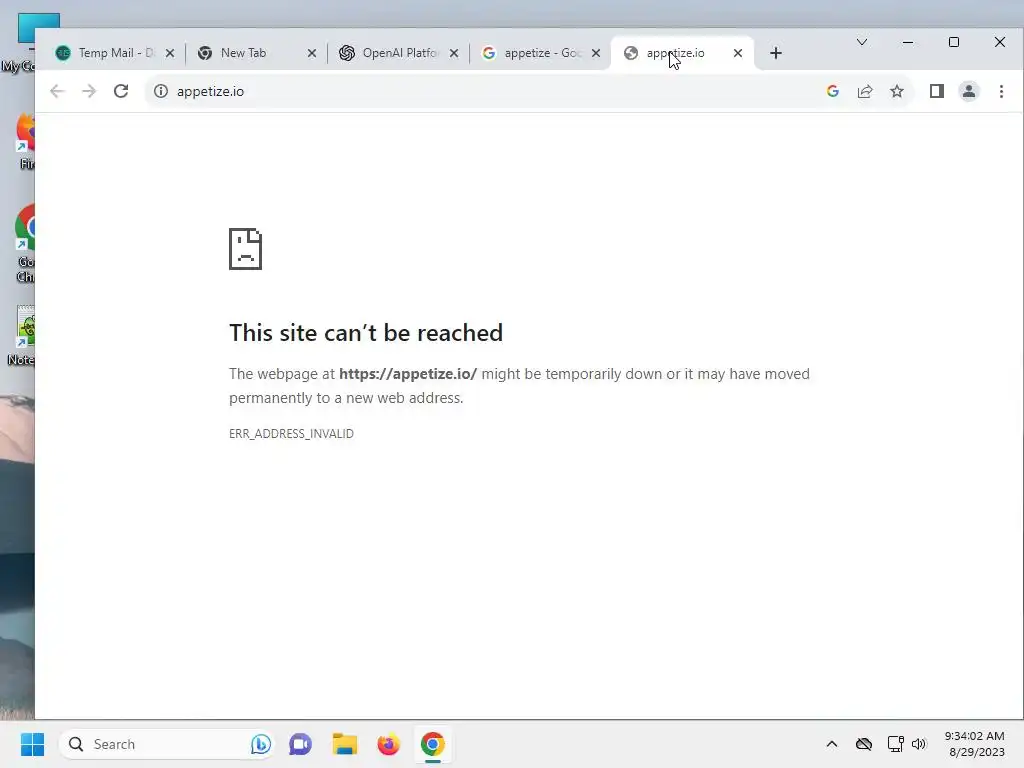Go back with the back arrow
This screenshot has height=768, width=1024.
[57, 91]
